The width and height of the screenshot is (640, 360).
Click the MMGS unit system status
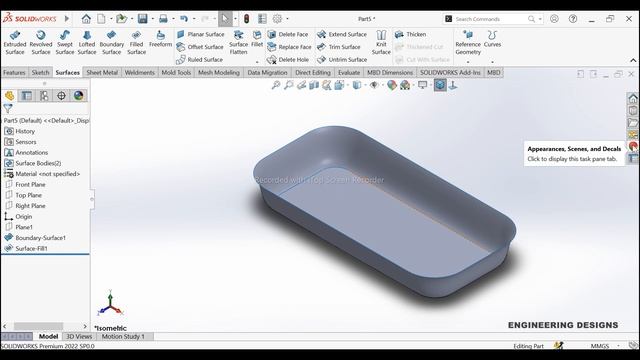[600, 346]
